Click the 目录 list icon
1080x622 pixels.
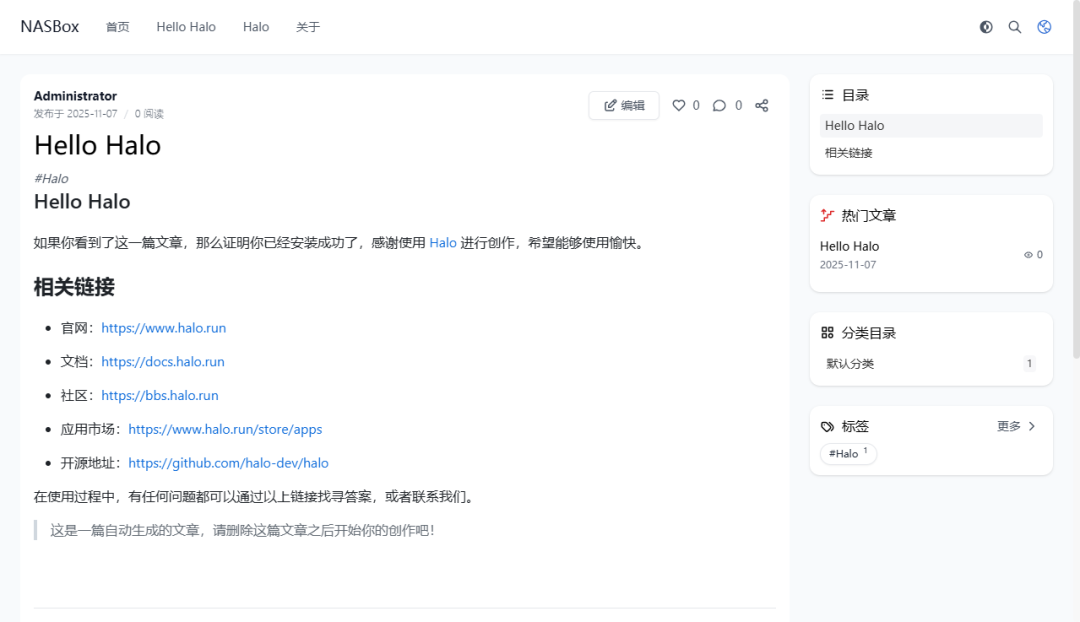pos(827,95)
